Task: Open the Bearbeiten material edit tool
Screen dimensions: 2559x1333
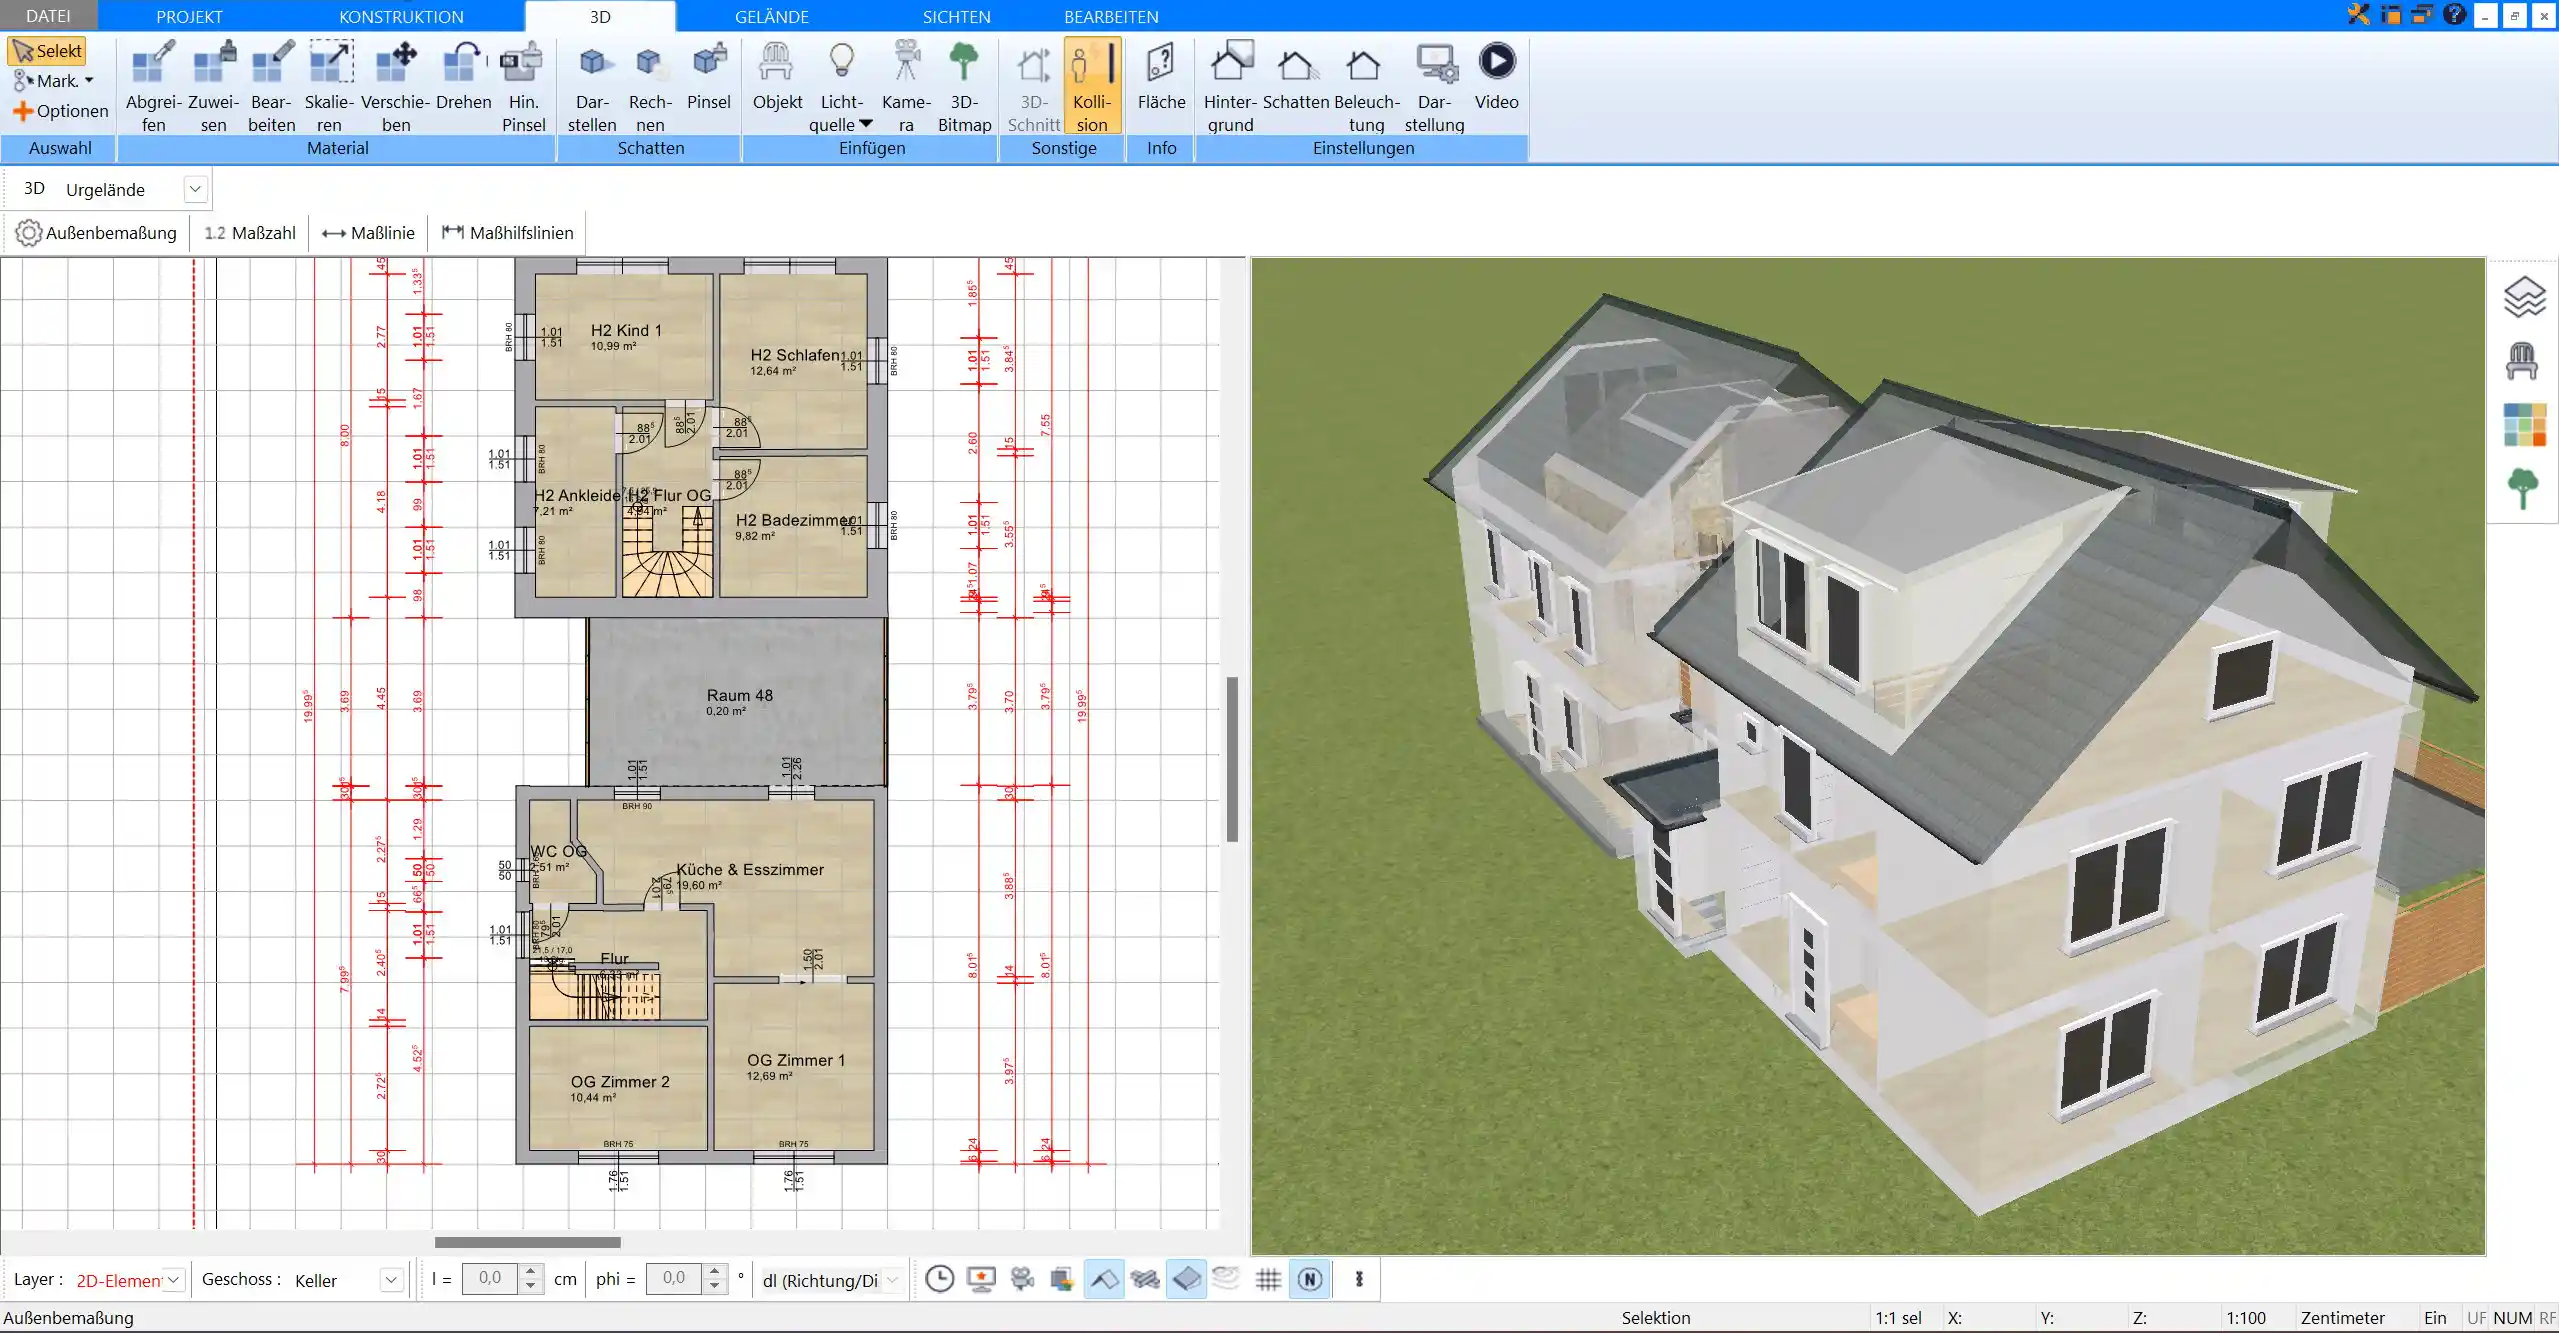Action: (x=271, y=86)
